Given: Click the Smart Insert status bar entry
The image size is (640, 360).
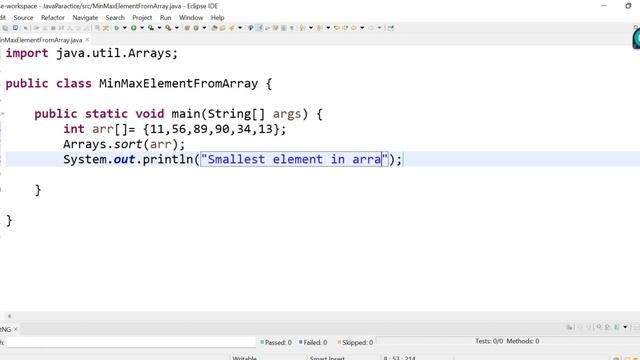Looking at the screenshot, I should (327, 358).
